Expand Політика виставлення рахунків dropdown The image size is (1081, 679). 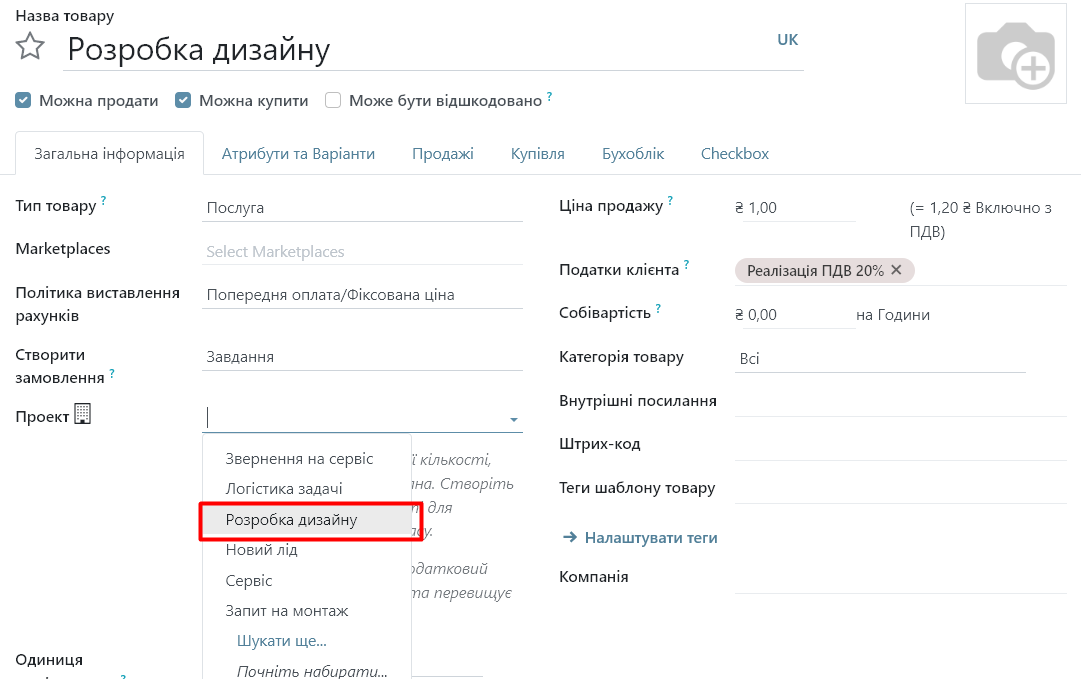(362, 295)
